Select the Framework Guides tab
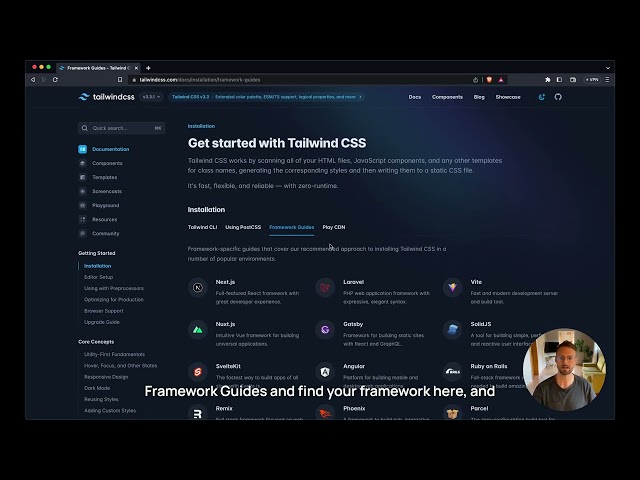 point(291,227)
